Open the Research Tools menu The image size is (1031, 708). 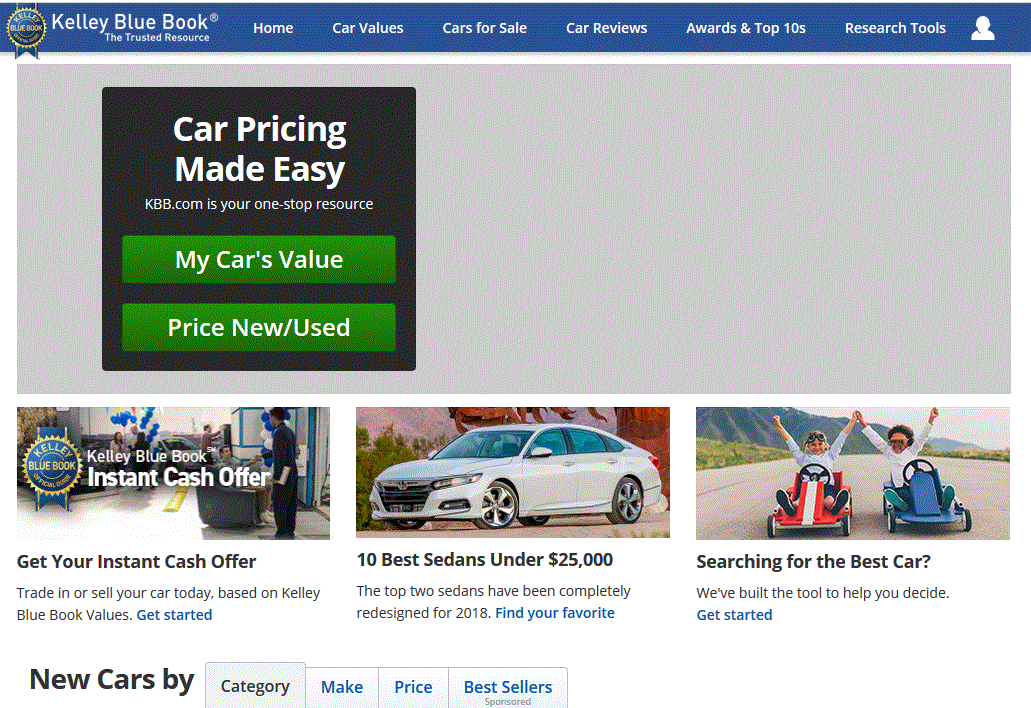point(895,28)
